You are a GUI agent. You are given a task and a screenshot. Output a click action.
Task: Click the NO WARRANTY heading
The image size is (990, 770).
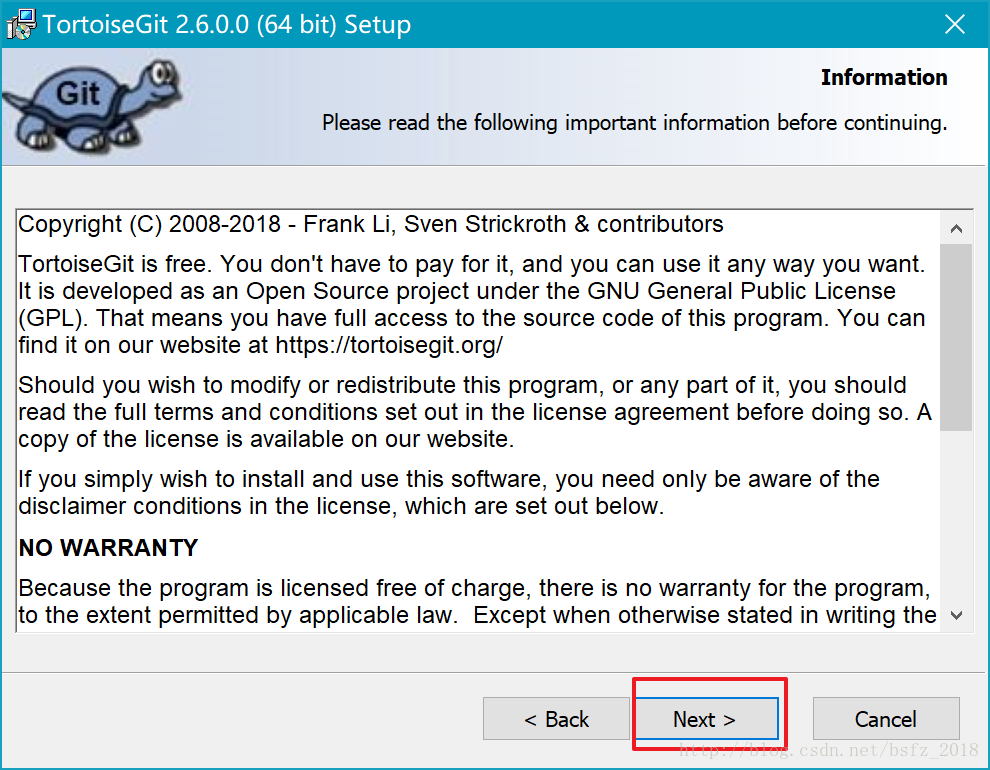point(108,547)
